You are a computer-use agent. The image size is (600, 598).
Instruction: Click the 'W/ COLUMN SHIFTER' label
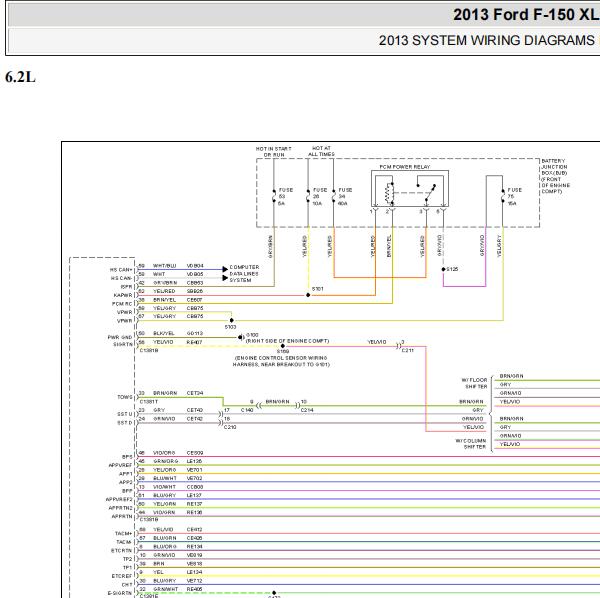(x=470, y=444)
